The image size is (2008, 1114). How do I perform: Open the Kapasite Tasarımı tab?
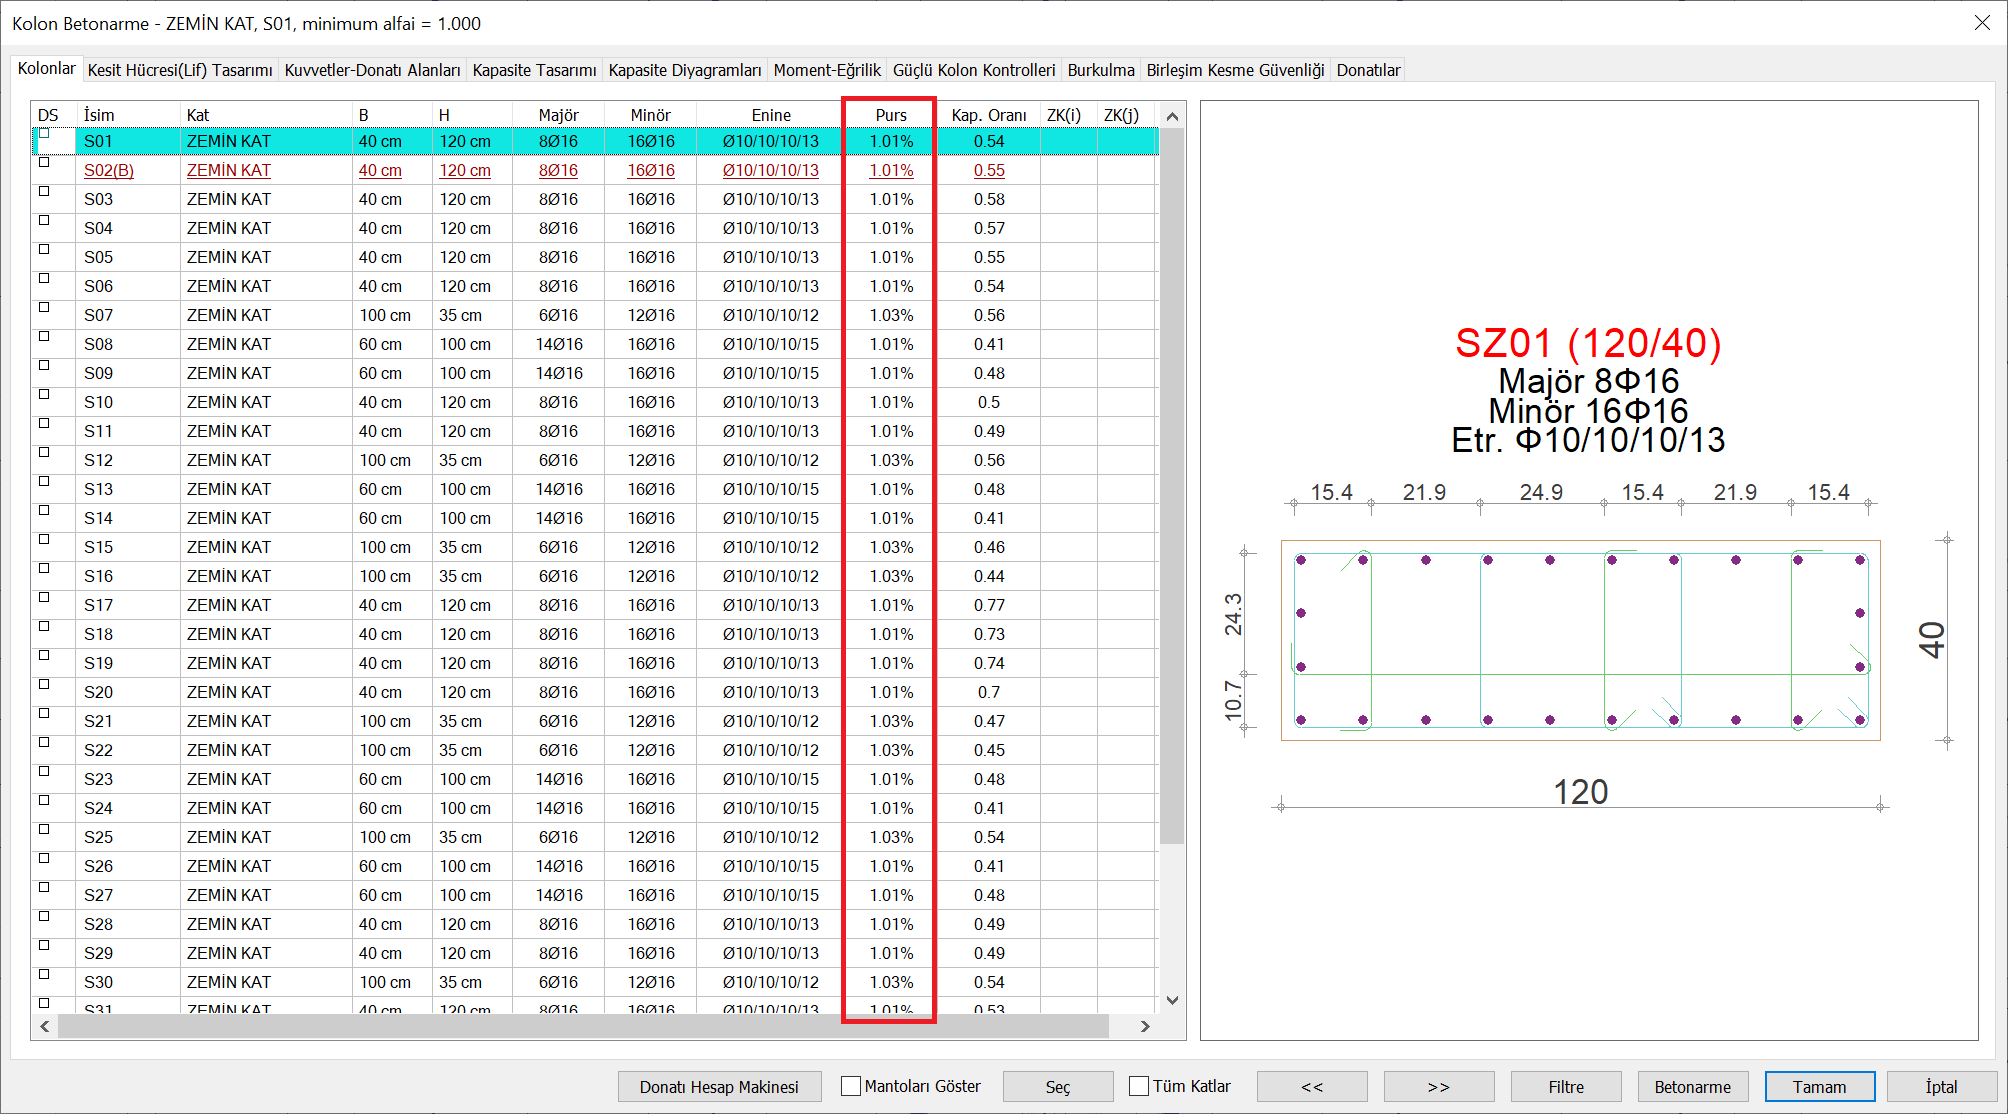[534, 70]
